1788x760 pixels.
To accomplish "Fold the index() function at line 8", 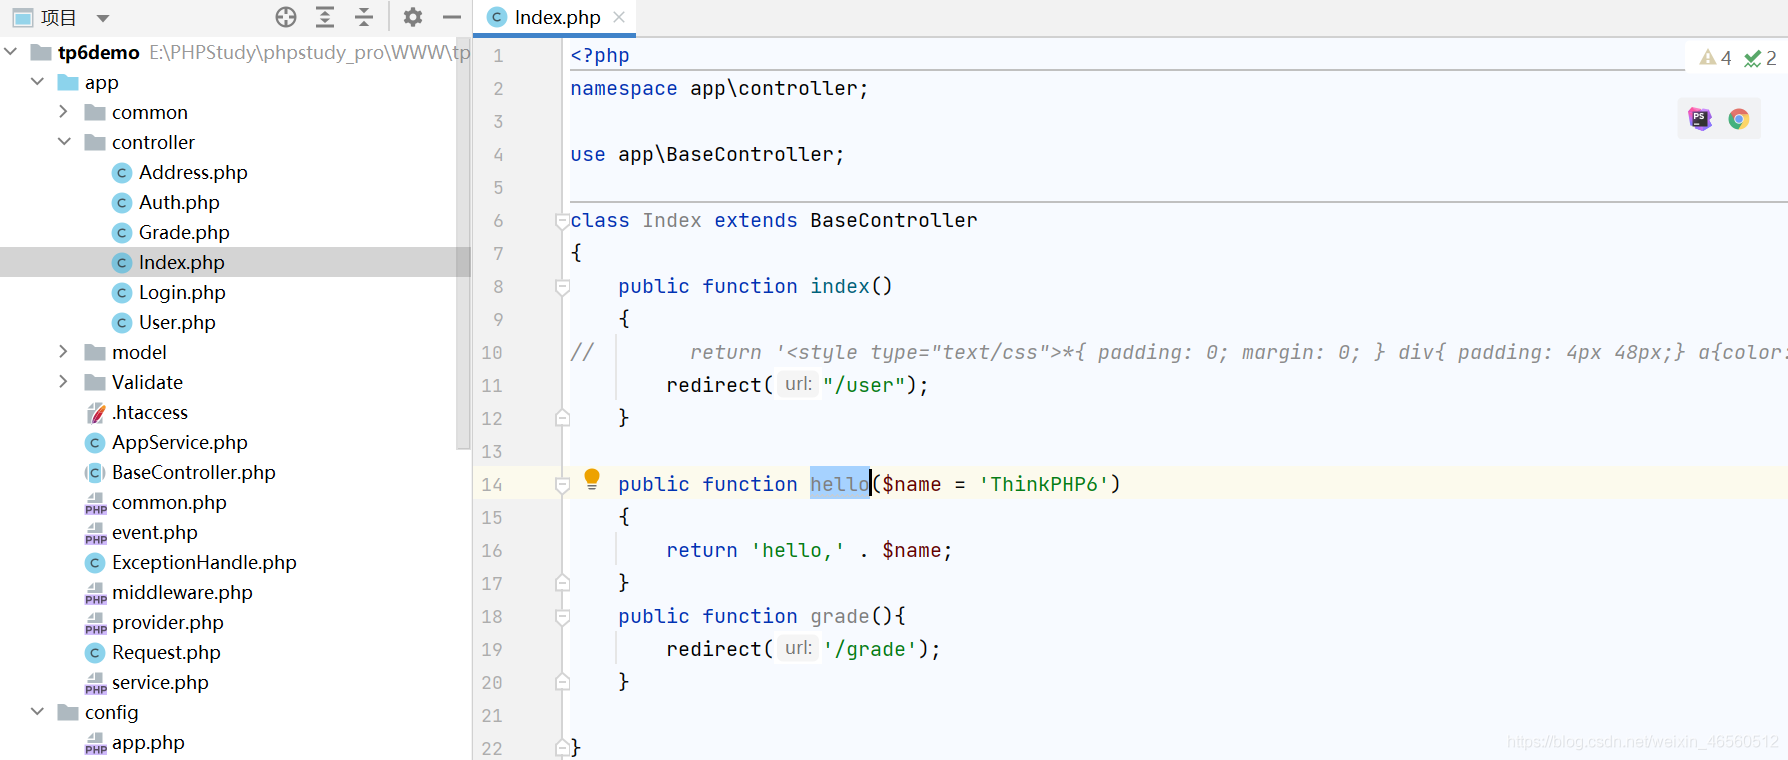I will 562,287.
